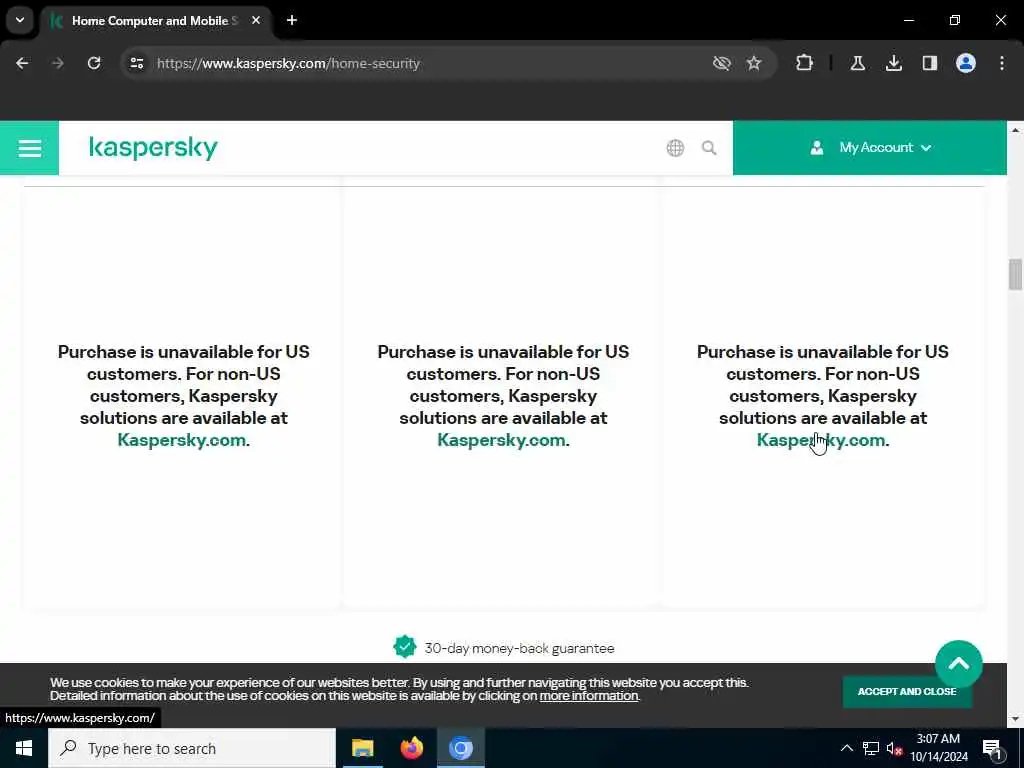1024x768 pixels.
Task: Click '30-day money-back guarantee' text
Action: tap(519, 648)
